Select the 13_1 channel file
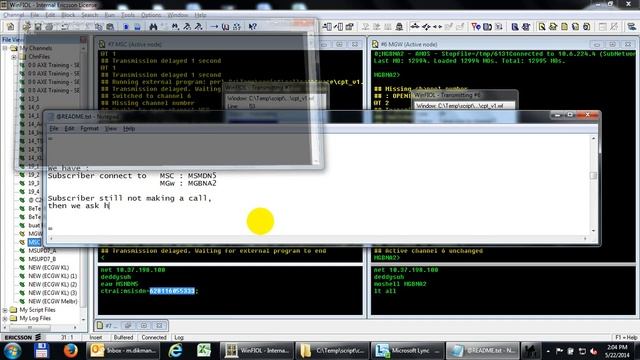Viewport: 640px width, 360px height. point(33,99)
